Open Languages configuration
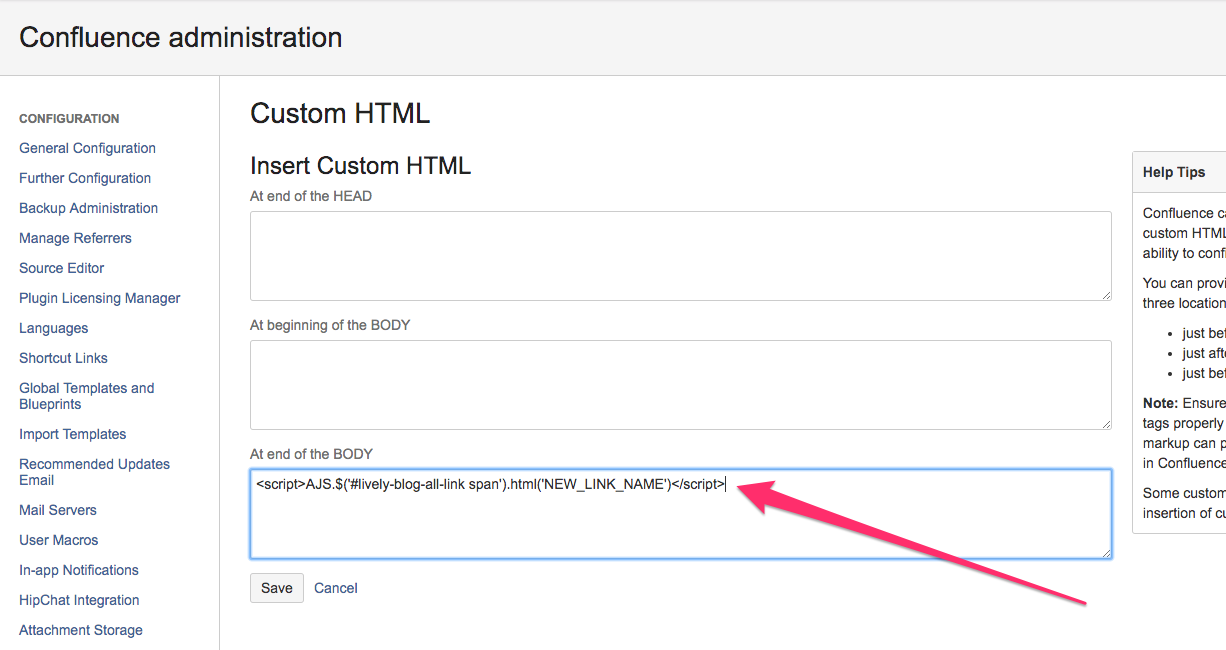This screenshot has width=1226, height=650. [x=53, y=328]
